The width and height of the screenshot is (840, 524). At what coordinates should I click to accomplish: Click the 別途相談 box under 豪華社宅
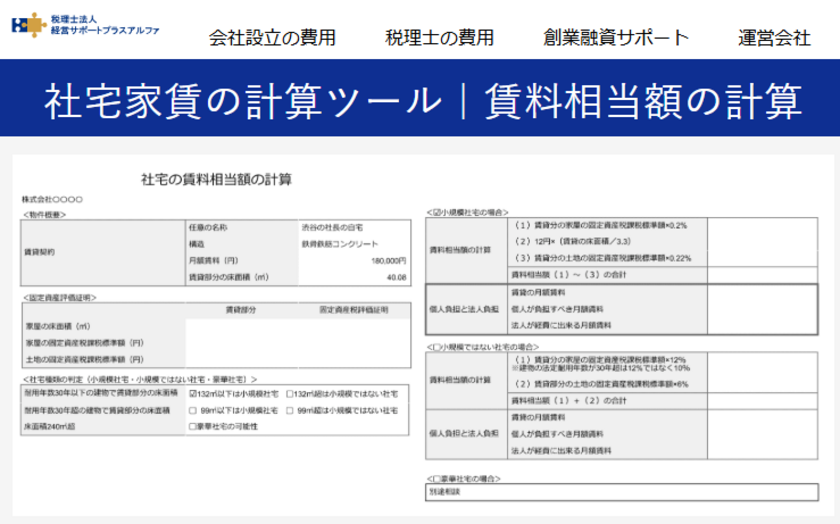(621, 492)
